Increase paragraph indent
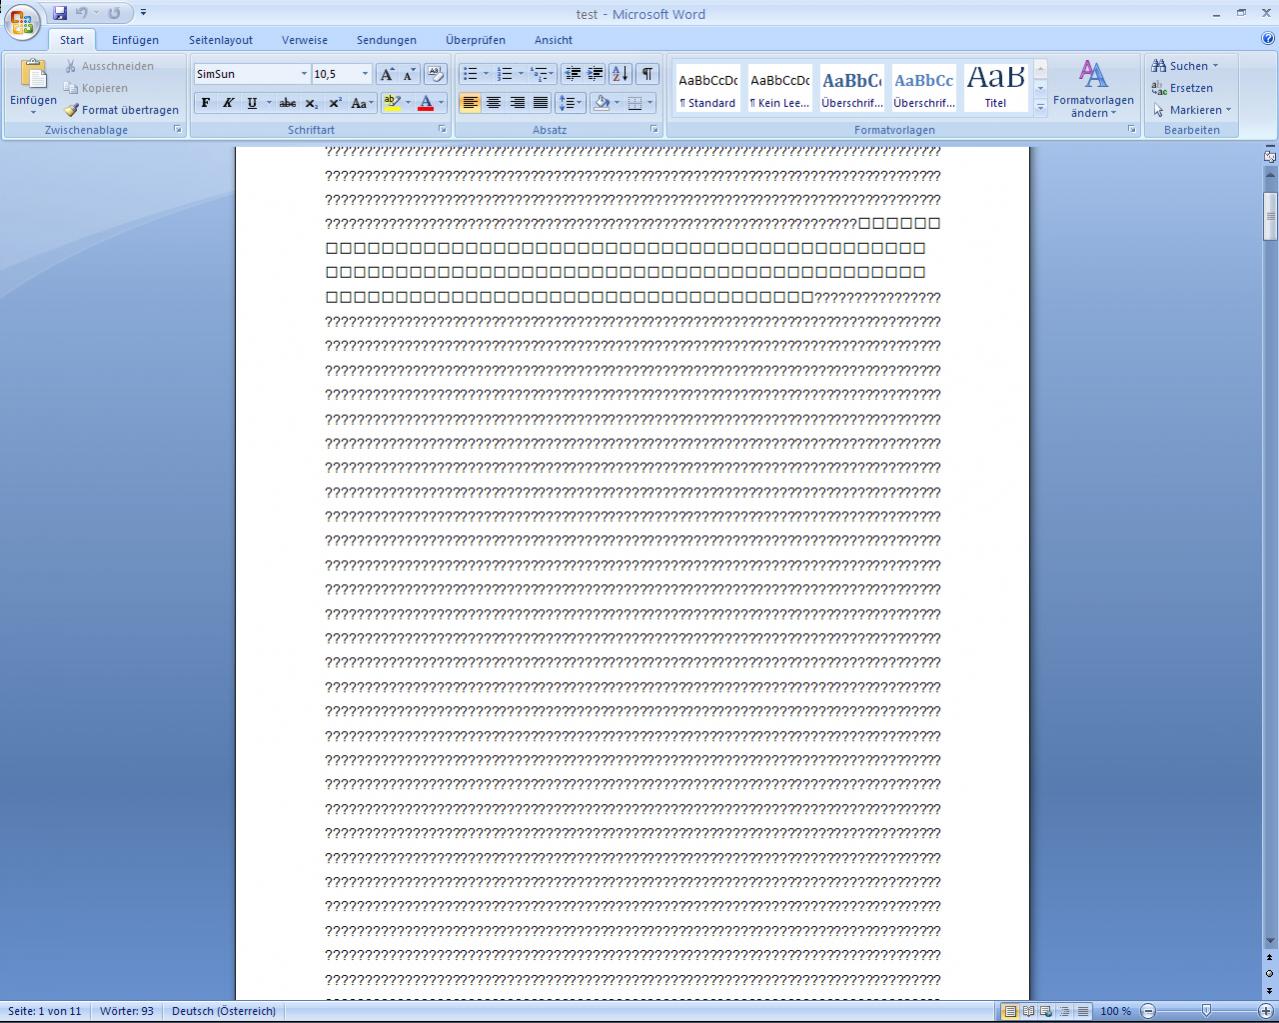 click(x=595, y=74)
